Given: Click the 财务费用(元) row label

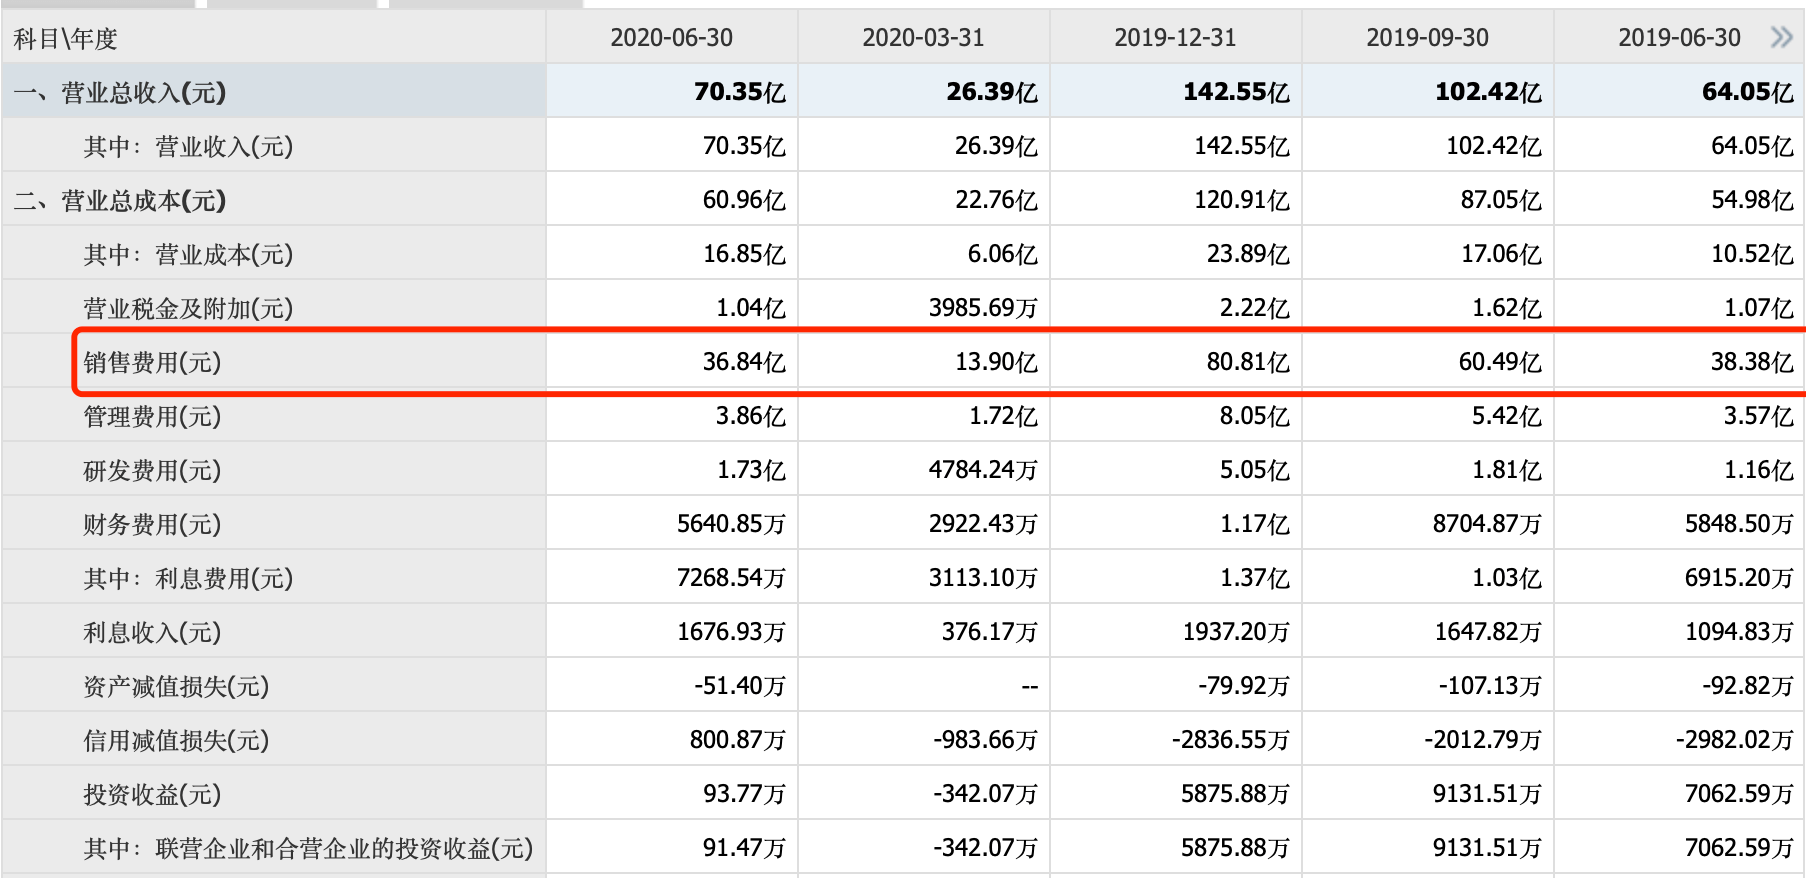Looking at the screenshot, I should [x=152, y=525].
